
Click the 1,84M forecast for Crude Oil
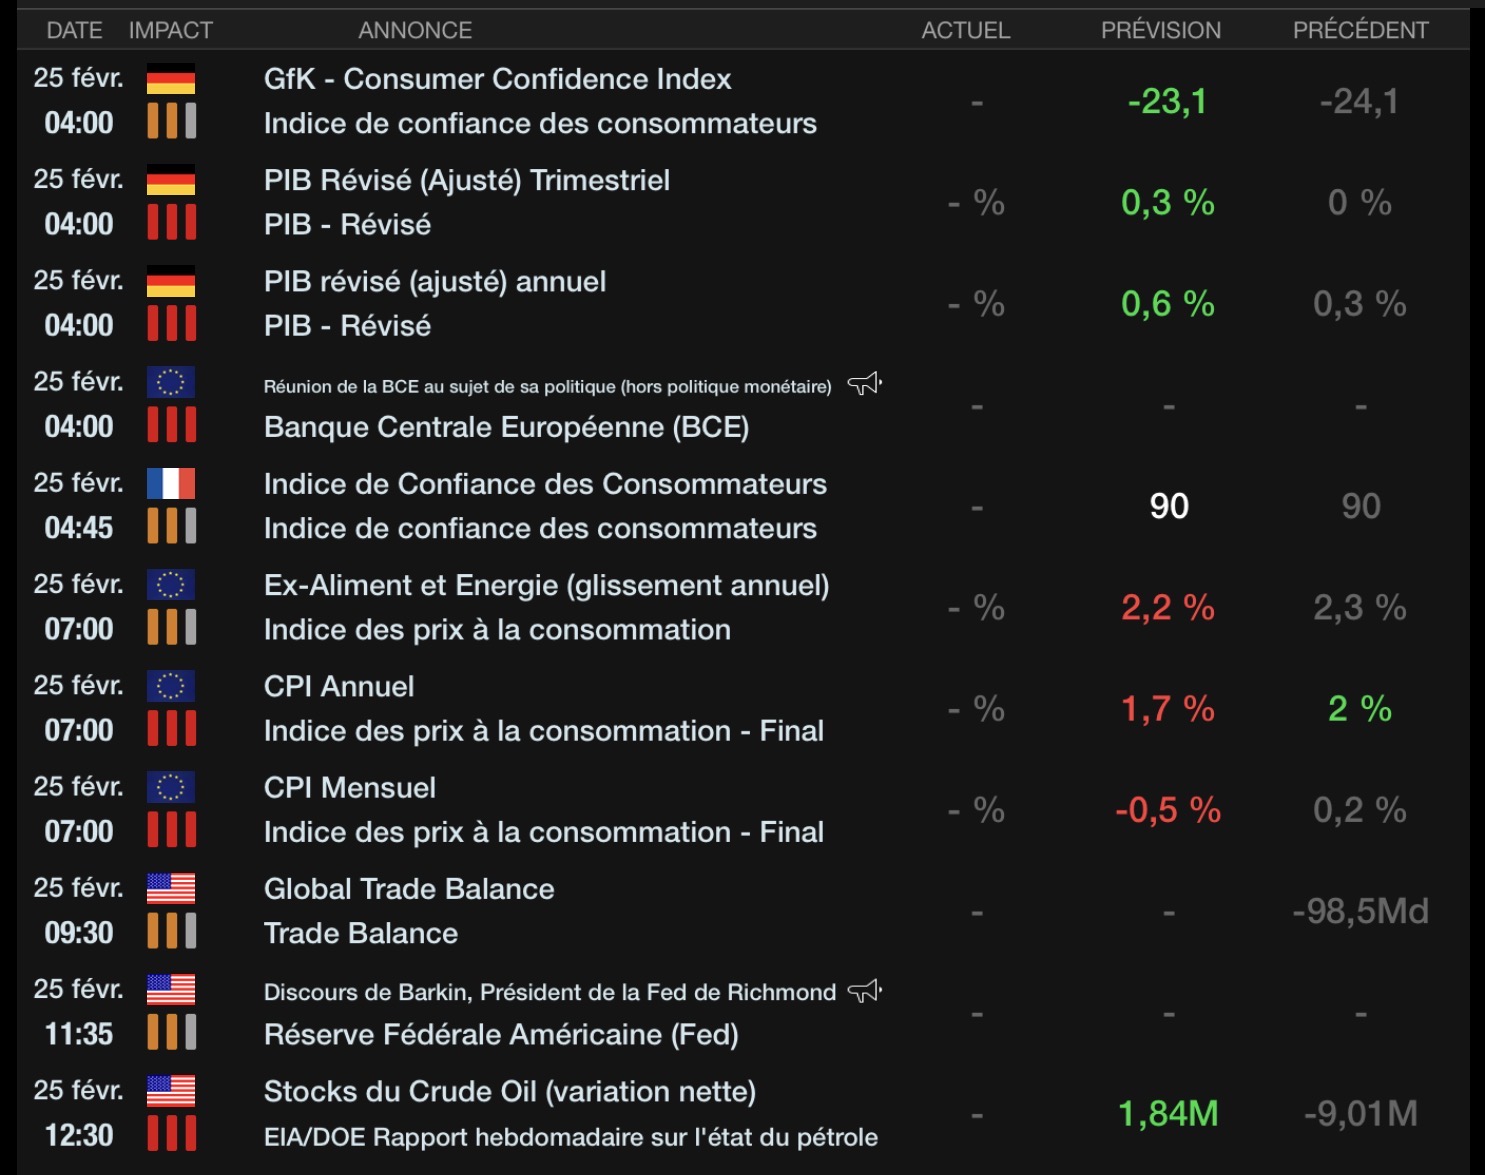pyautogui.click(x=1168, y=1113)
